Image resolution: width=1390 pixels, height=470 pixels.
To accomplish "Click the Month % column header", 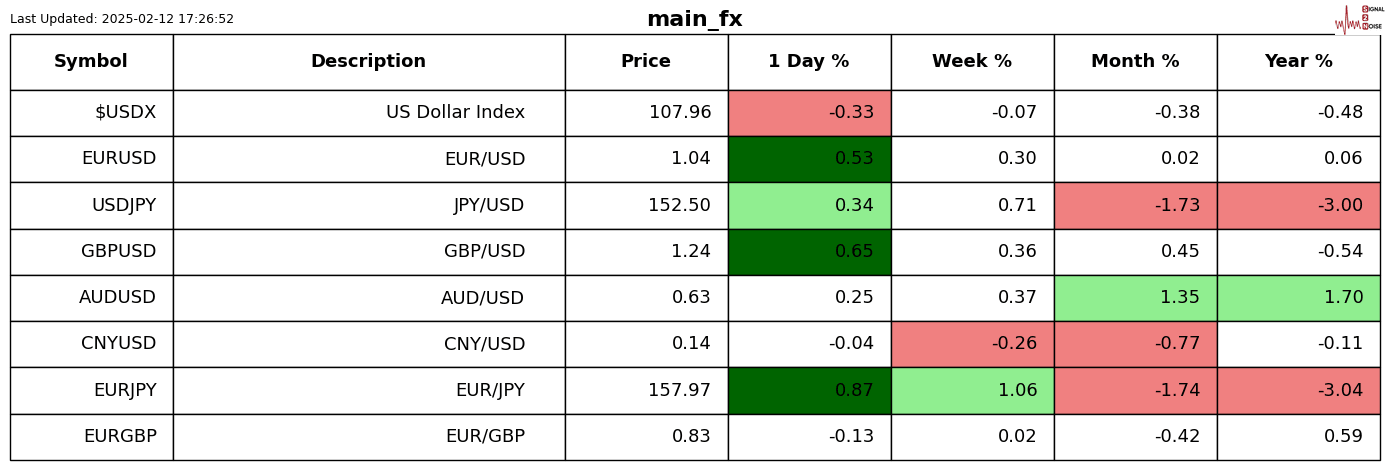I will click(x=1135, y=62).
